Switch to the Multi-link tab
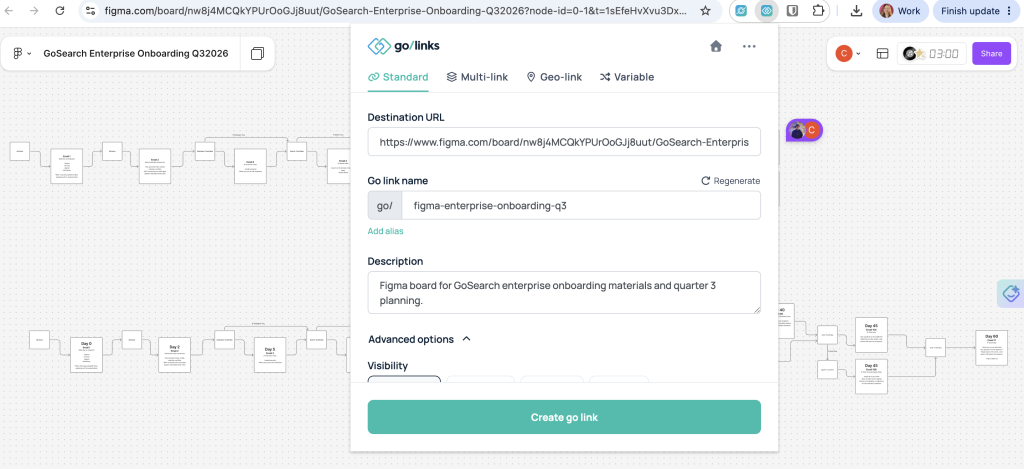This screenshot has height=469, width=1024. [x=477, y=77]
